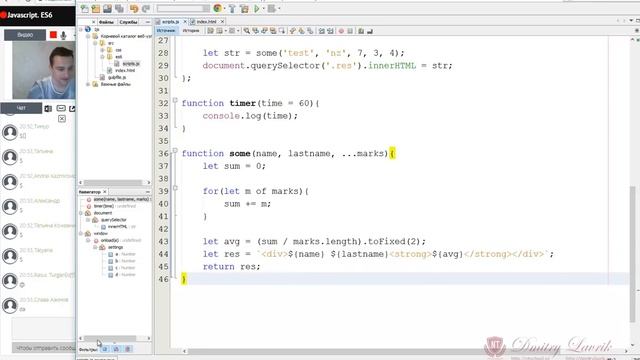The height and width of the screenshot is (360, 640).
Task: Close the index.html editor tab
Action: coord(222,22)
